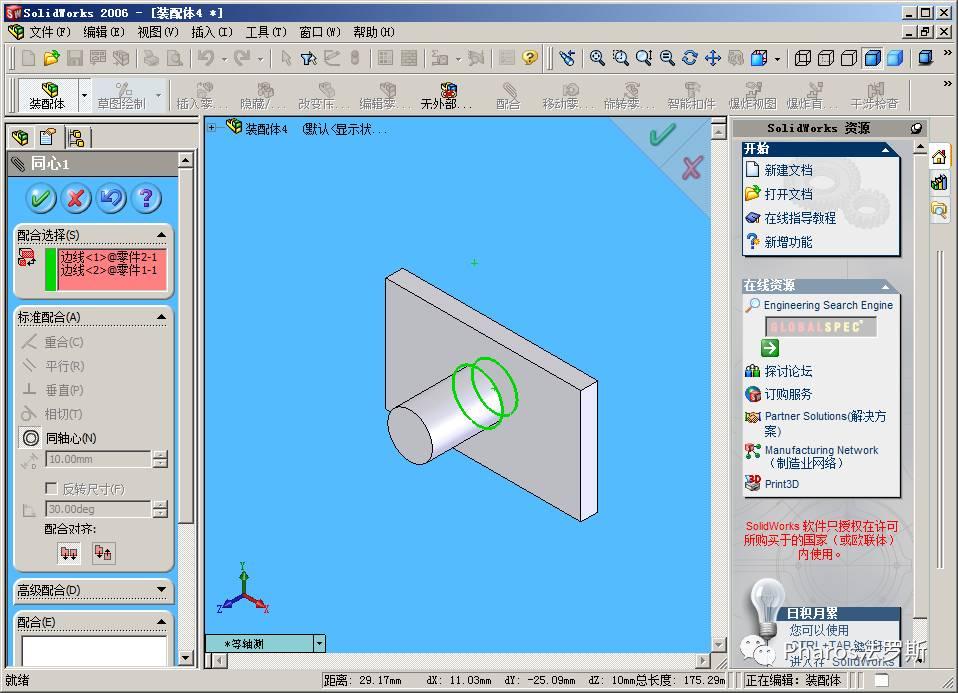Expand the 高级配合 section
The width and height of the screenshot is (958, 693).
pyautogui.click(x=161, y=590)
